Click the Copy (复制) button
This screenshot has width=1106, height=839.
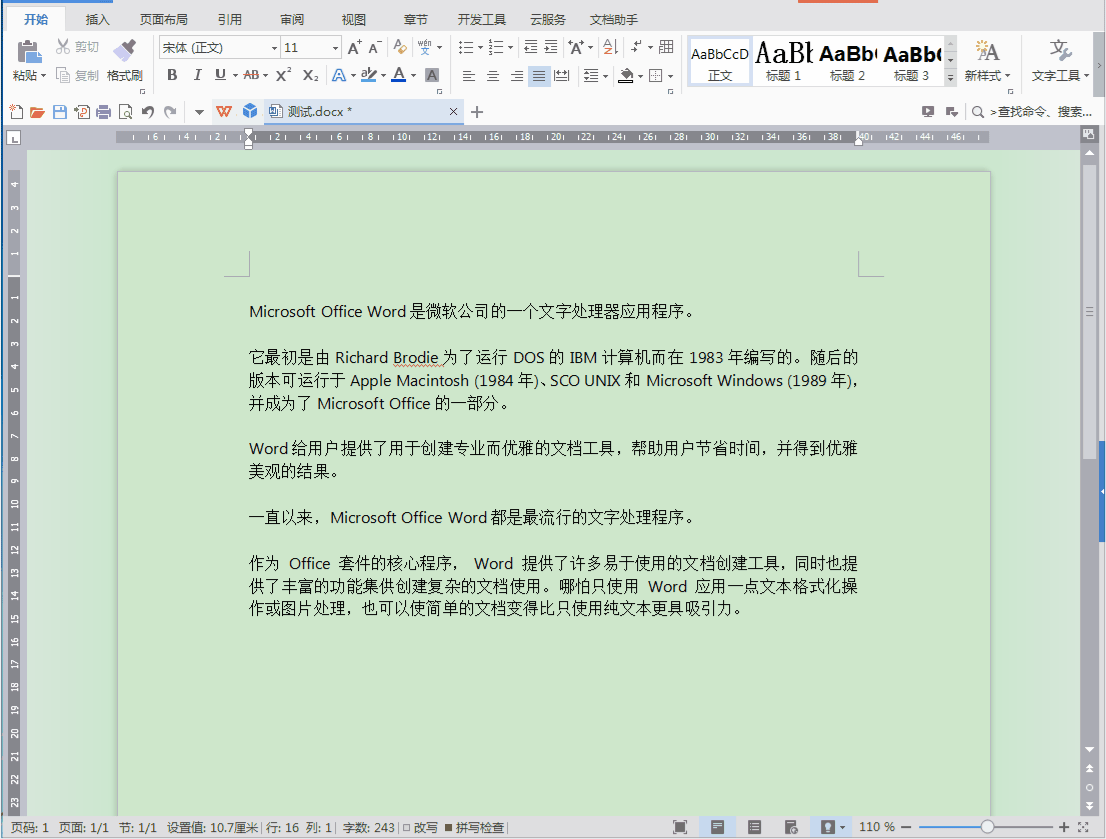(78, 75)
